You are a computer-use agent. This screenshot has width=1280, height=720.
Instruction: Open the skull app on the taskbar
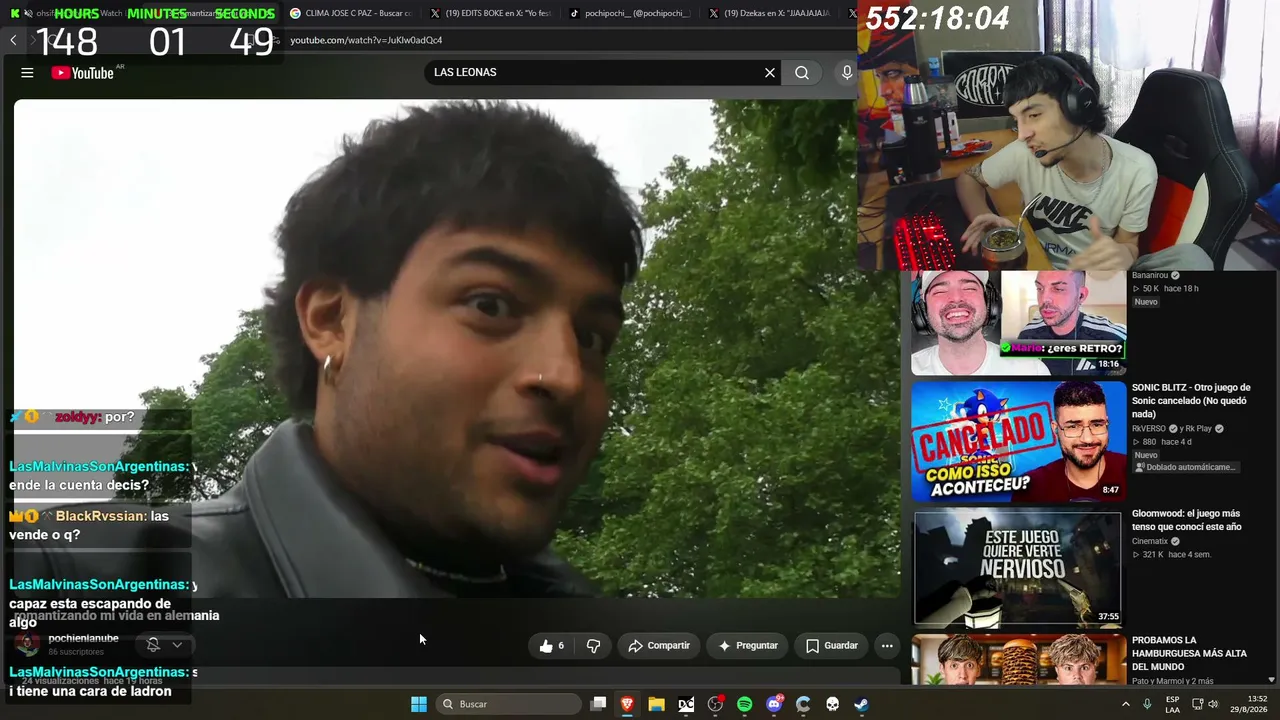coord(832,704)
